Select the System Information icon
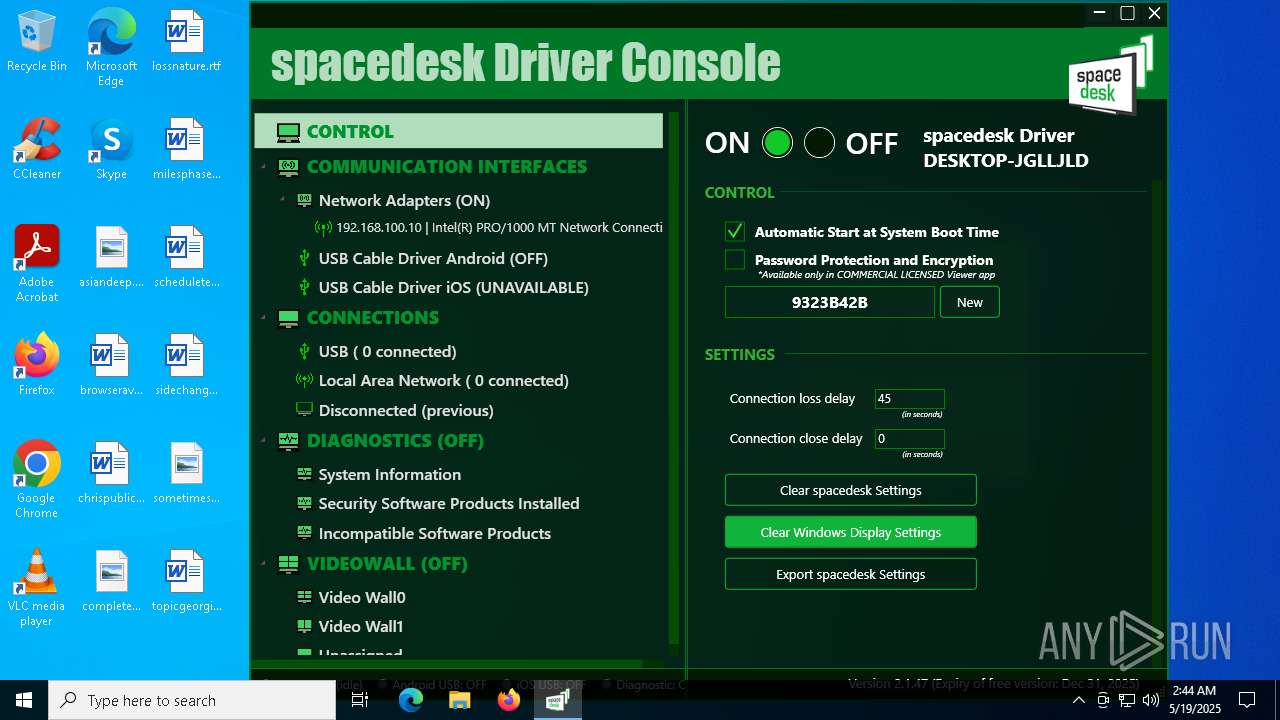Viewport: 1280px width, 720px height. tap(305, 474)
